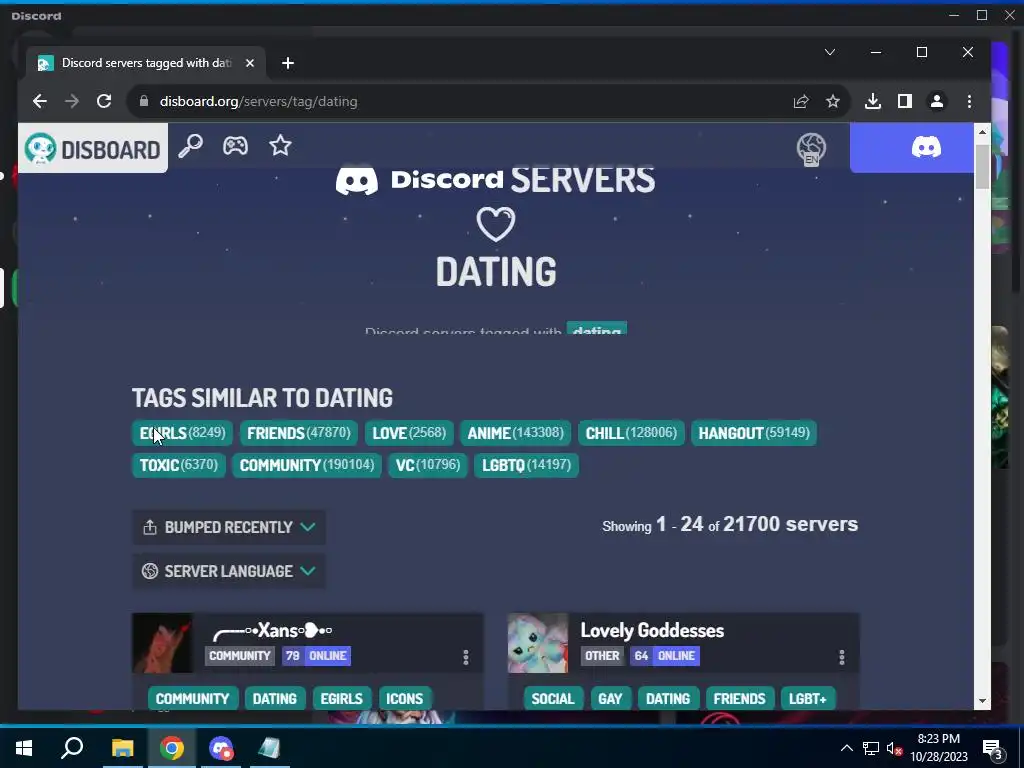Bookmark this tab with the star icon
This screenshot has height=768, width=1024.
tap(833, 101)
